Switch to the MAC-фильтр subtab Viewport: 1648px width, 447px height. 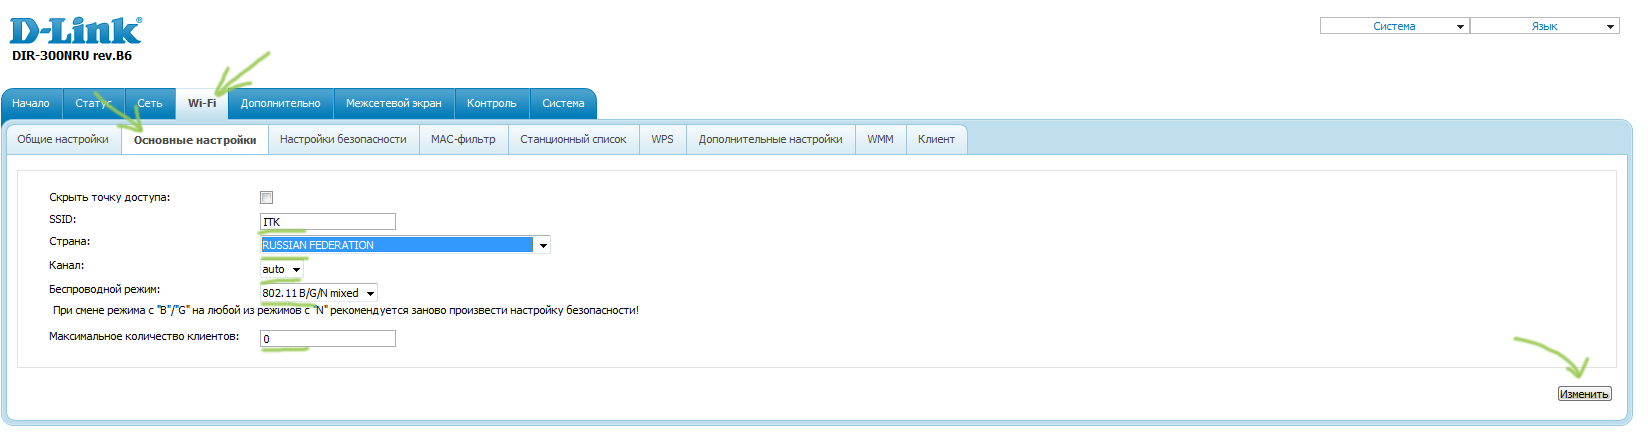463,140
